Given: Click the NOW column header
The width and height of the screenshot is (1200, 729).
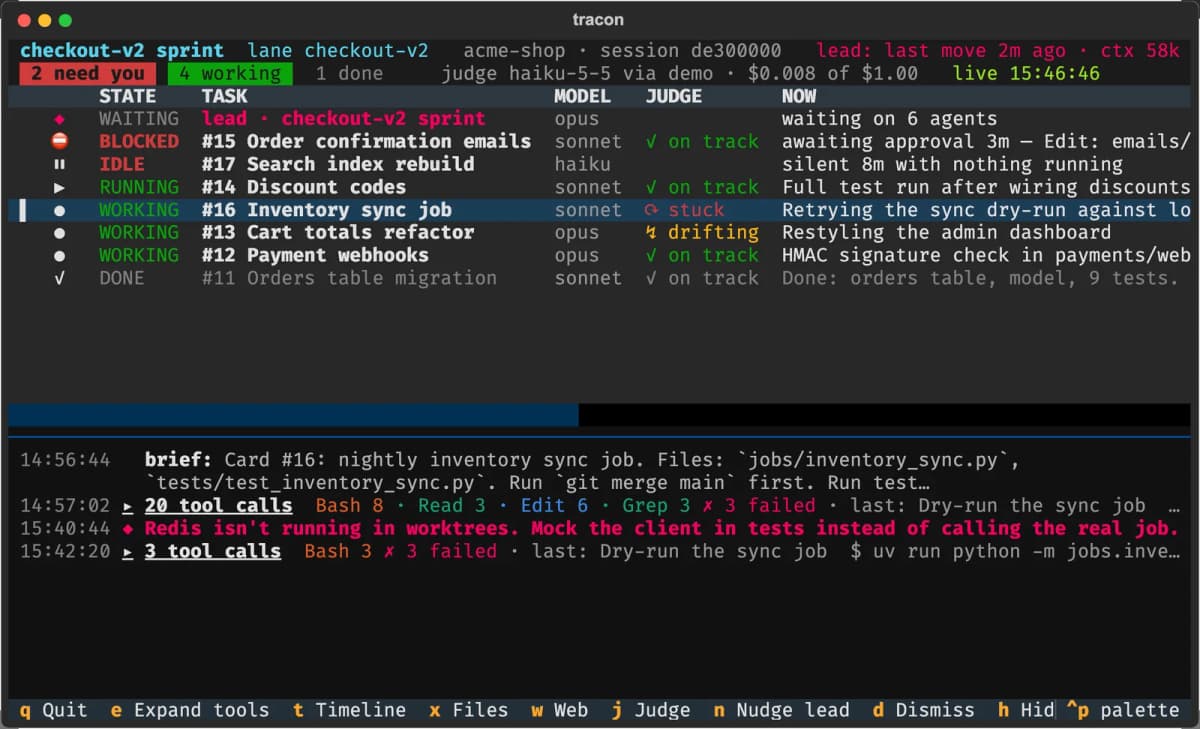Looking at the screenshot, I should point(798,96).
